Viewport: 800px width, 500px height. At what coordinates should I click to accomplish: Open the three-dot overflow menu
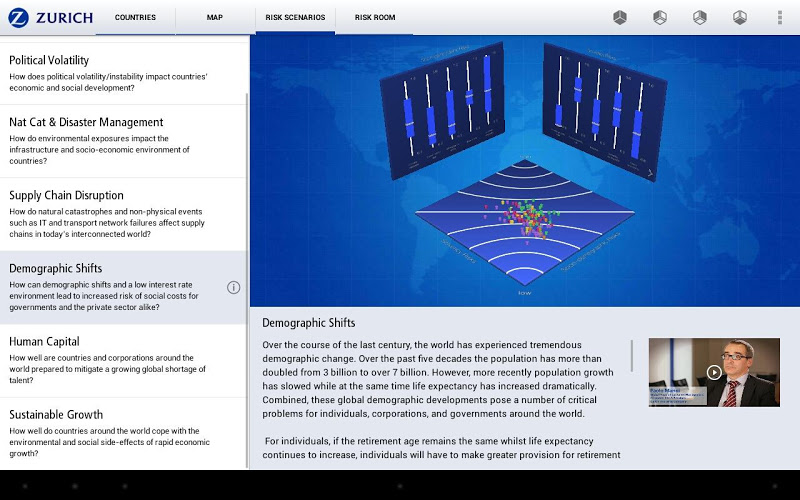pos(780,17)
